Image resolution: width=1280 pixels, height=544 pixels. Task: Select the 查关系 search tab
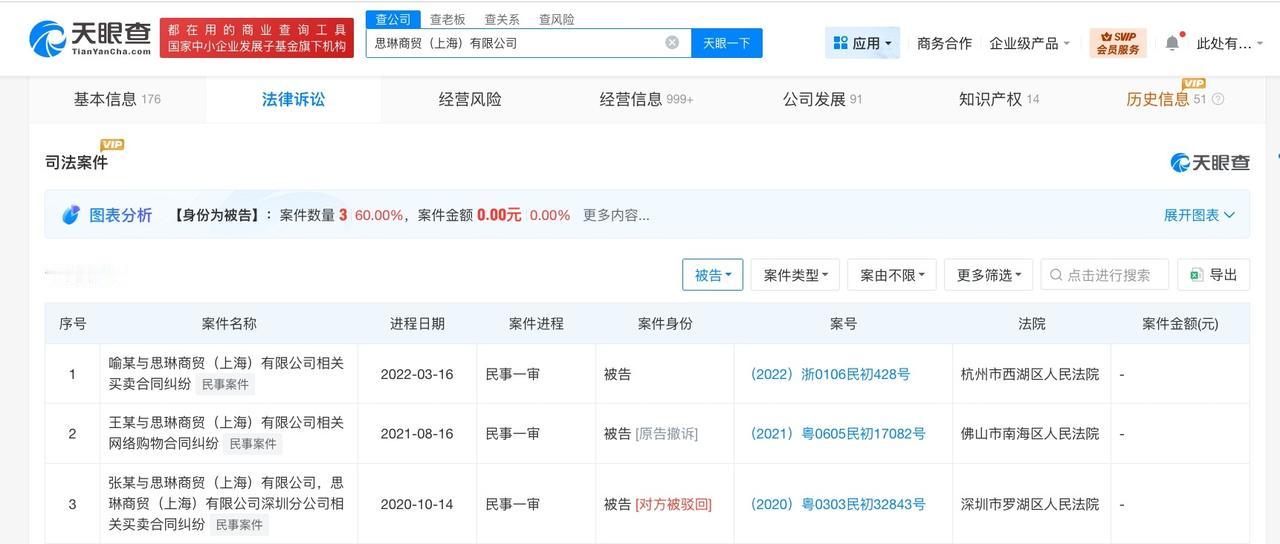click(x=502, y=19)
